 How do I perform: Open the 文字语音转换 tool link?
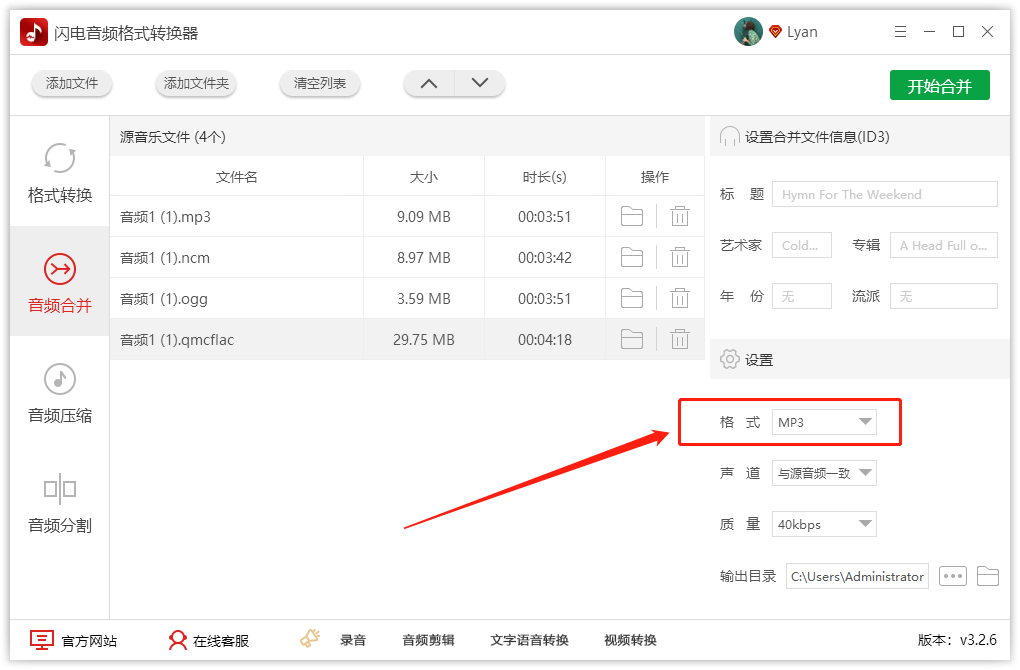click(530, 640)
